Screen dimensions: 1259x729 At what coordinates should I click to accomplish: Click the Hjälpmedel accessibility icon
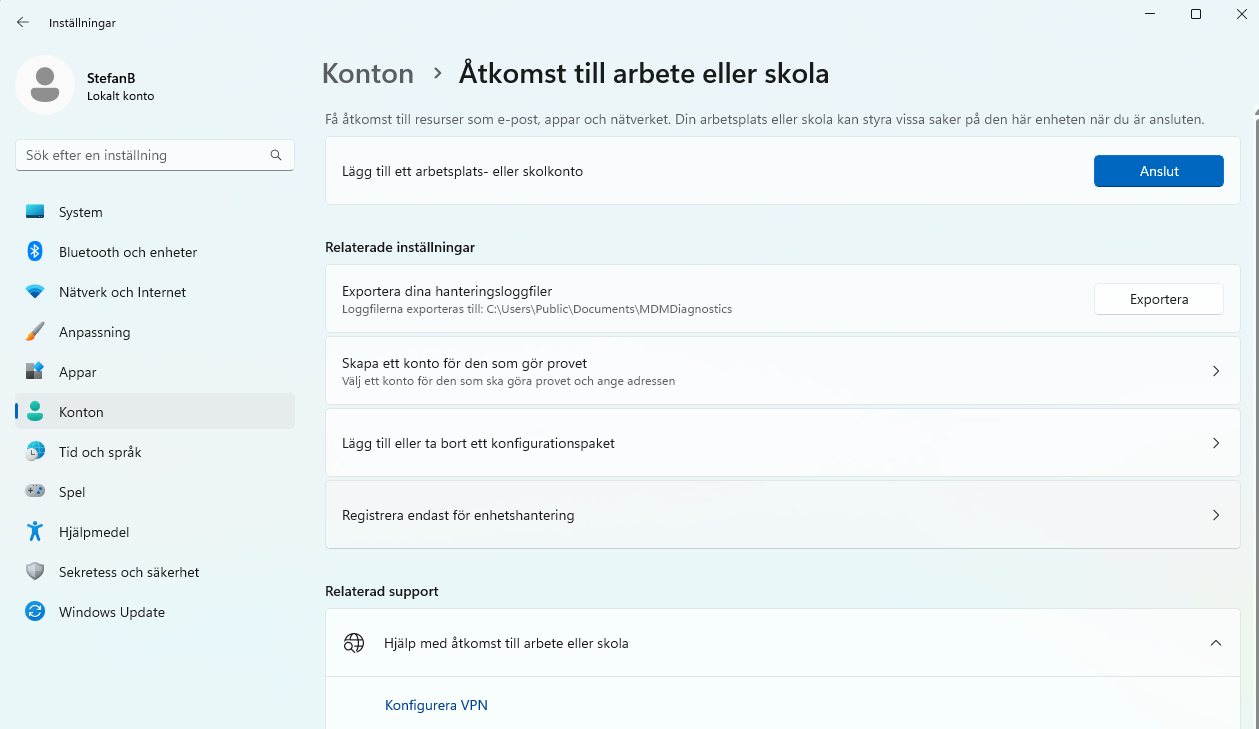point(35,532)
